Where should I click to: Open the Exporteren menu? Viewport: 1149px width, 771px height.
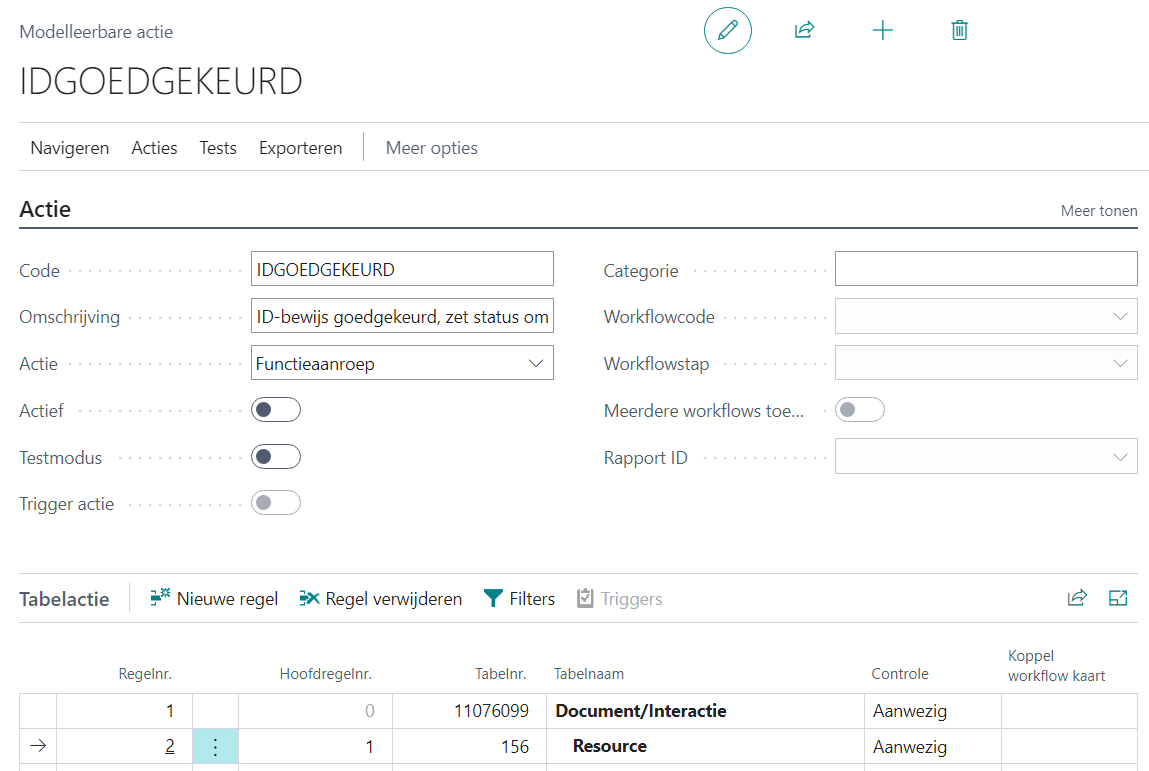click(300, 148)
